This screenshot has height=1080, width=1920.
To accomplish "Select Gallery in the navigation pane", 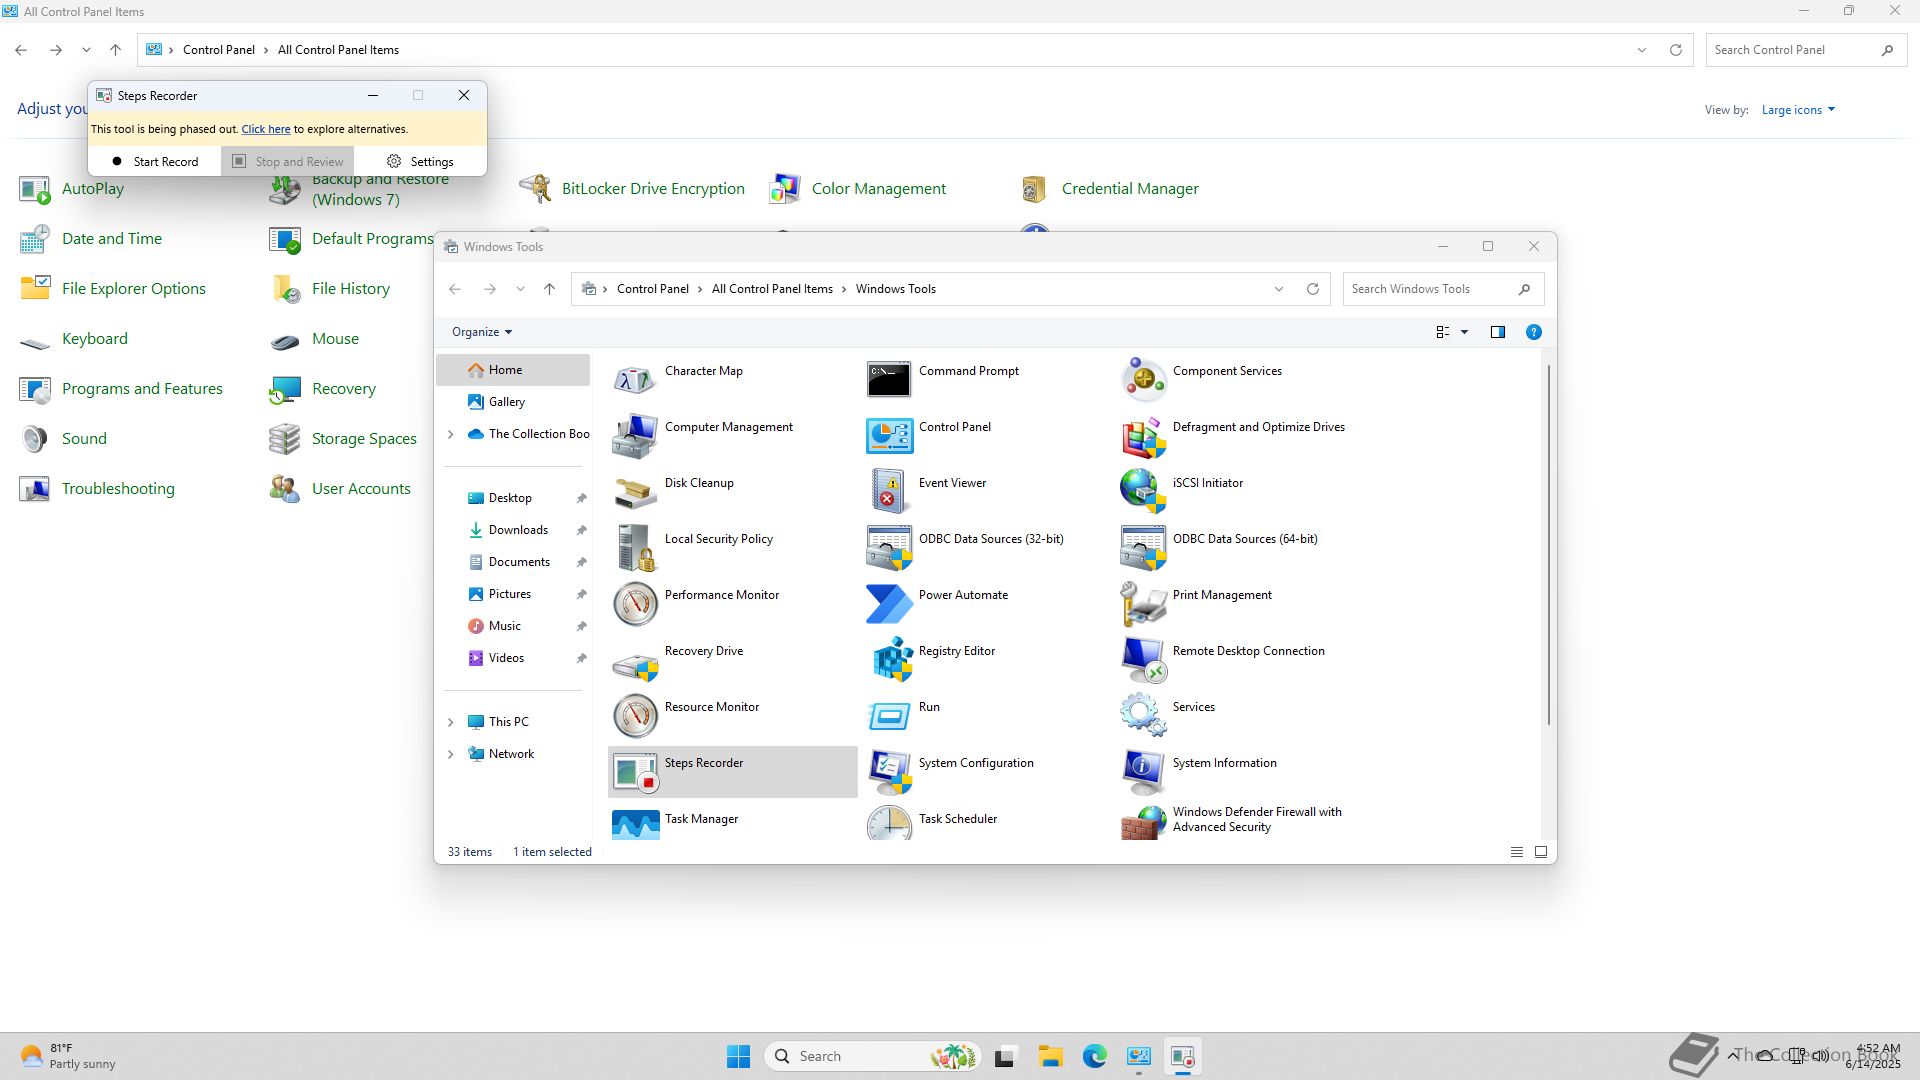I will (x=506, y=402).
